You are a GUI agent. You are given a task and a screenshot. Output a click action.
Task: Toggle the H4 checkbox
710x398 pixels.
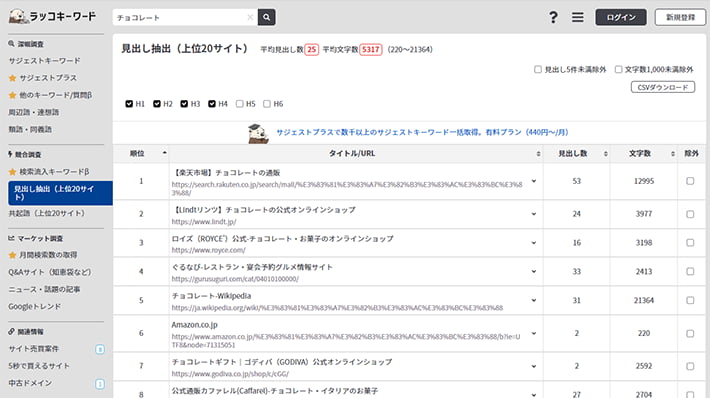(212, 104)
